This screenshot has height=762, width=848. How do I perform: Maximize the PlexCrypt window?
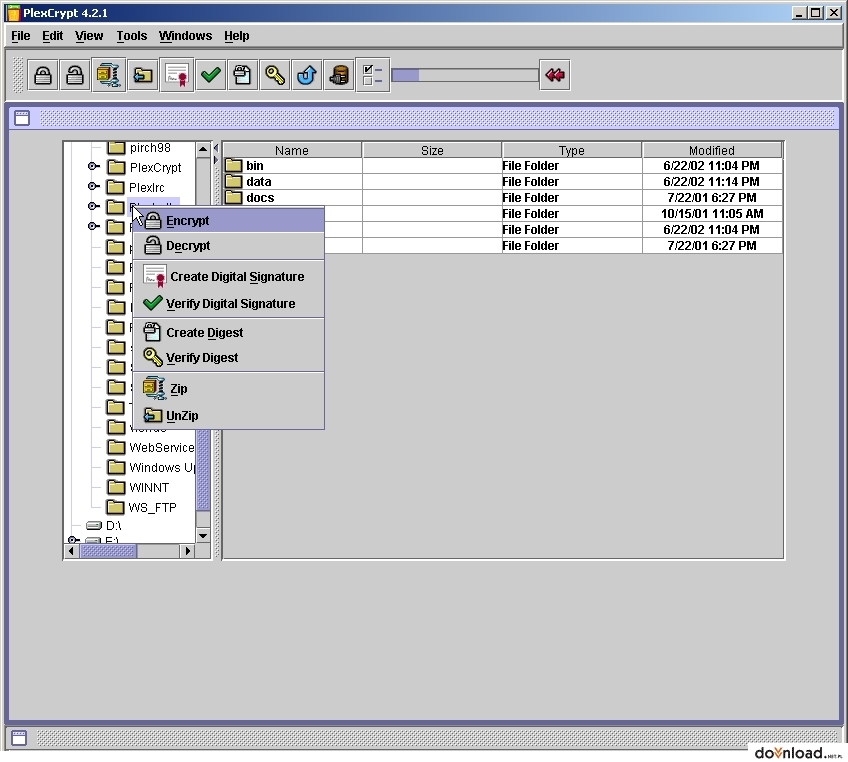click(x=816, y=12)
